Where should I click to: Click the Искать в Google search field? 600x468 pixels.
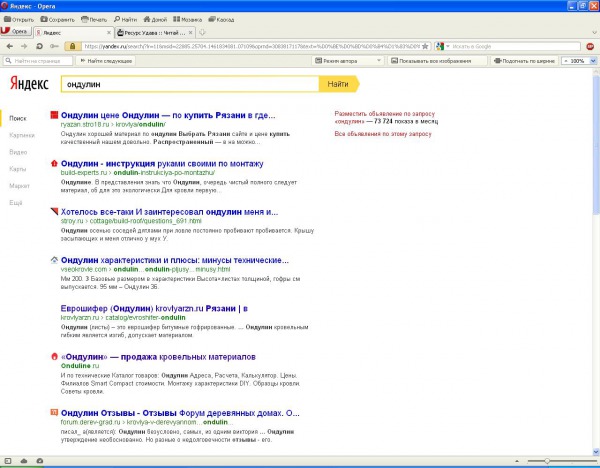515,46
